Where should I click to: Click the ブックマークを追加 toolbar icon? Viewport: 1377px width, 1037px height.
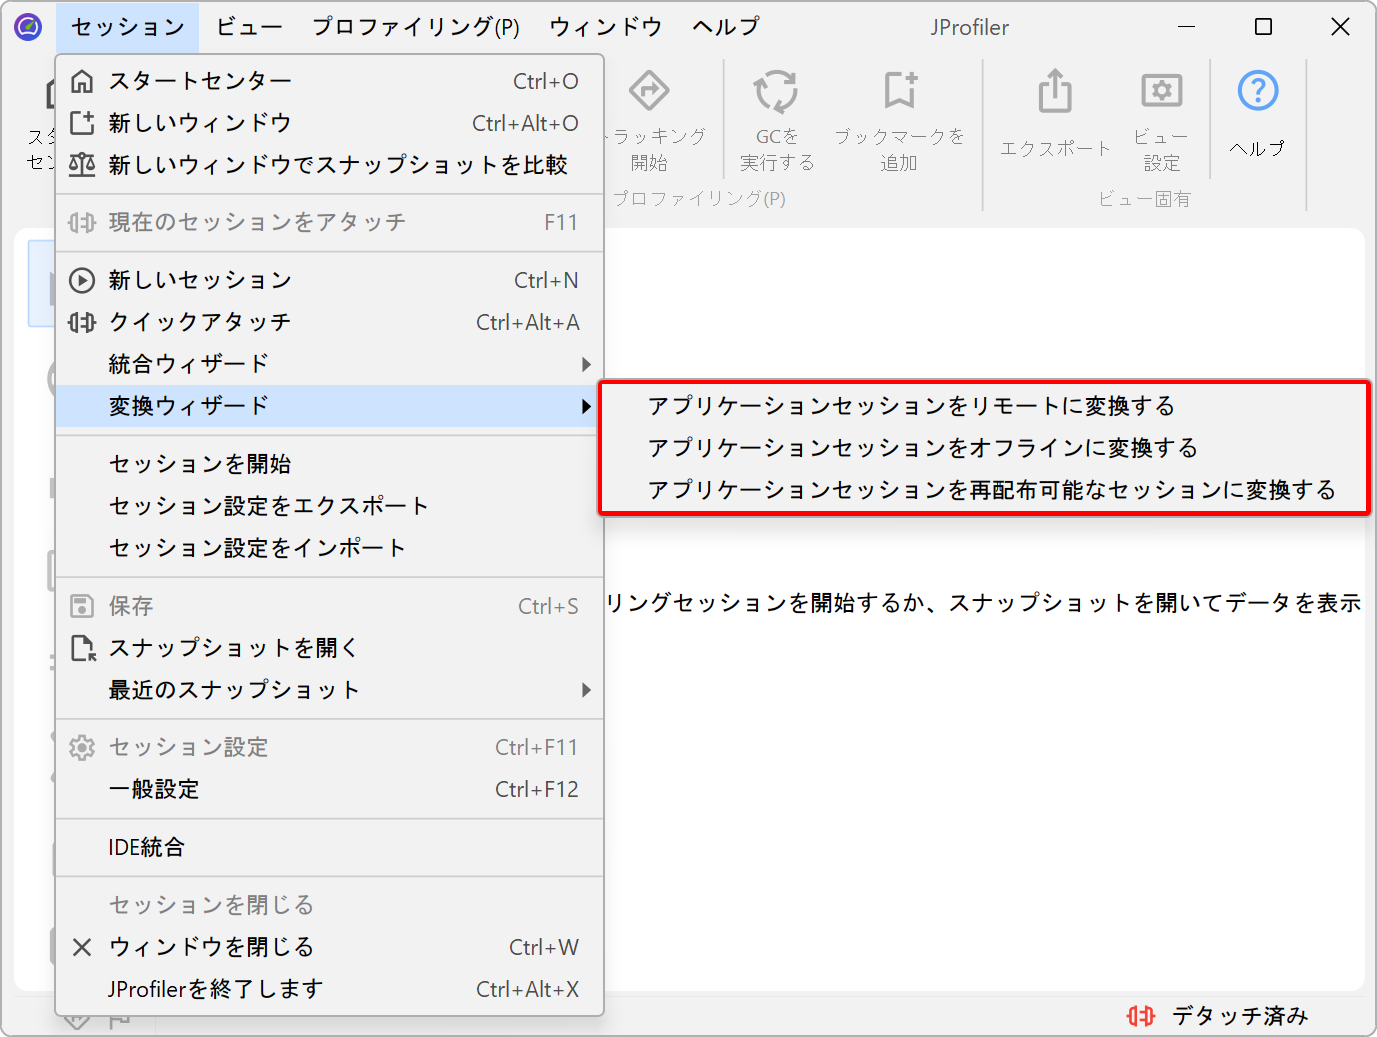[899, 92]
